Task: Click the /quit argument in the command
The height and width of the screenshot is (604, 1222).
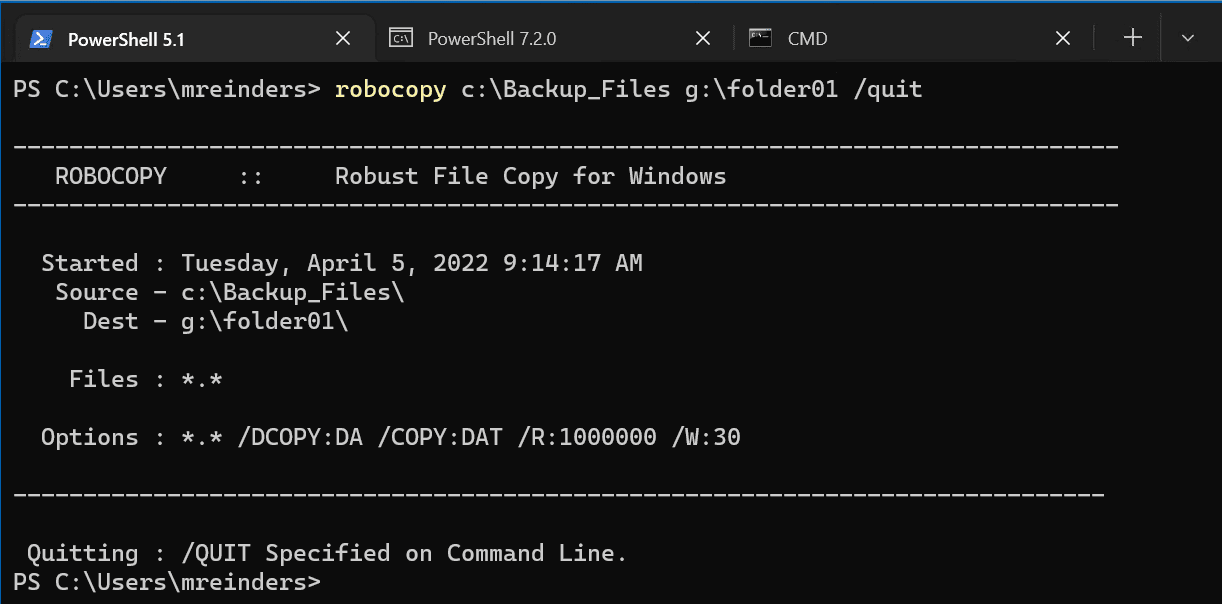Action: click(887, 90)
